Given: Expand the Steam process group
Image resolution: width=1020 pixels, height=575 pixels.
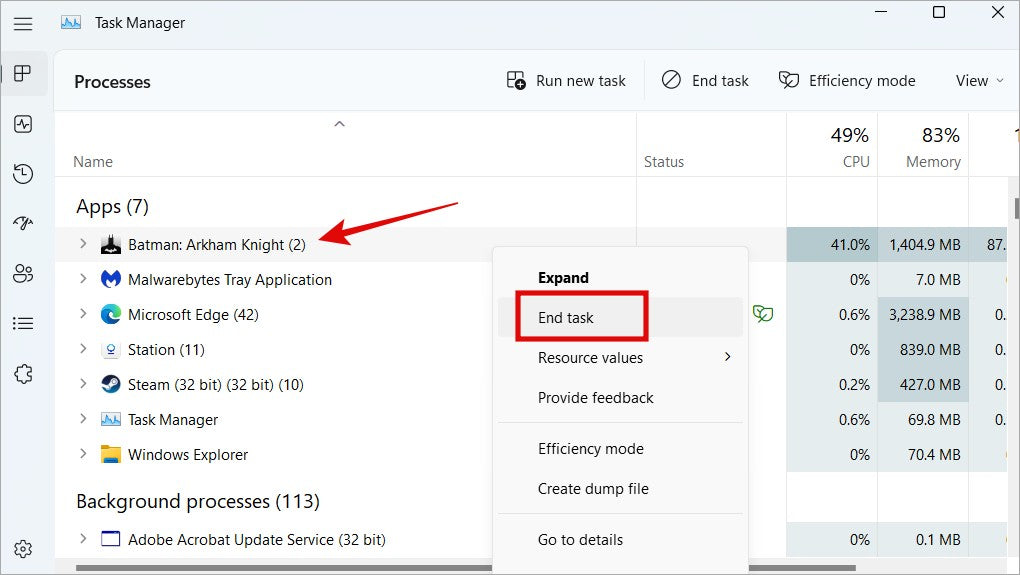Looking at the screenshot, I should (x=83, y=385).
